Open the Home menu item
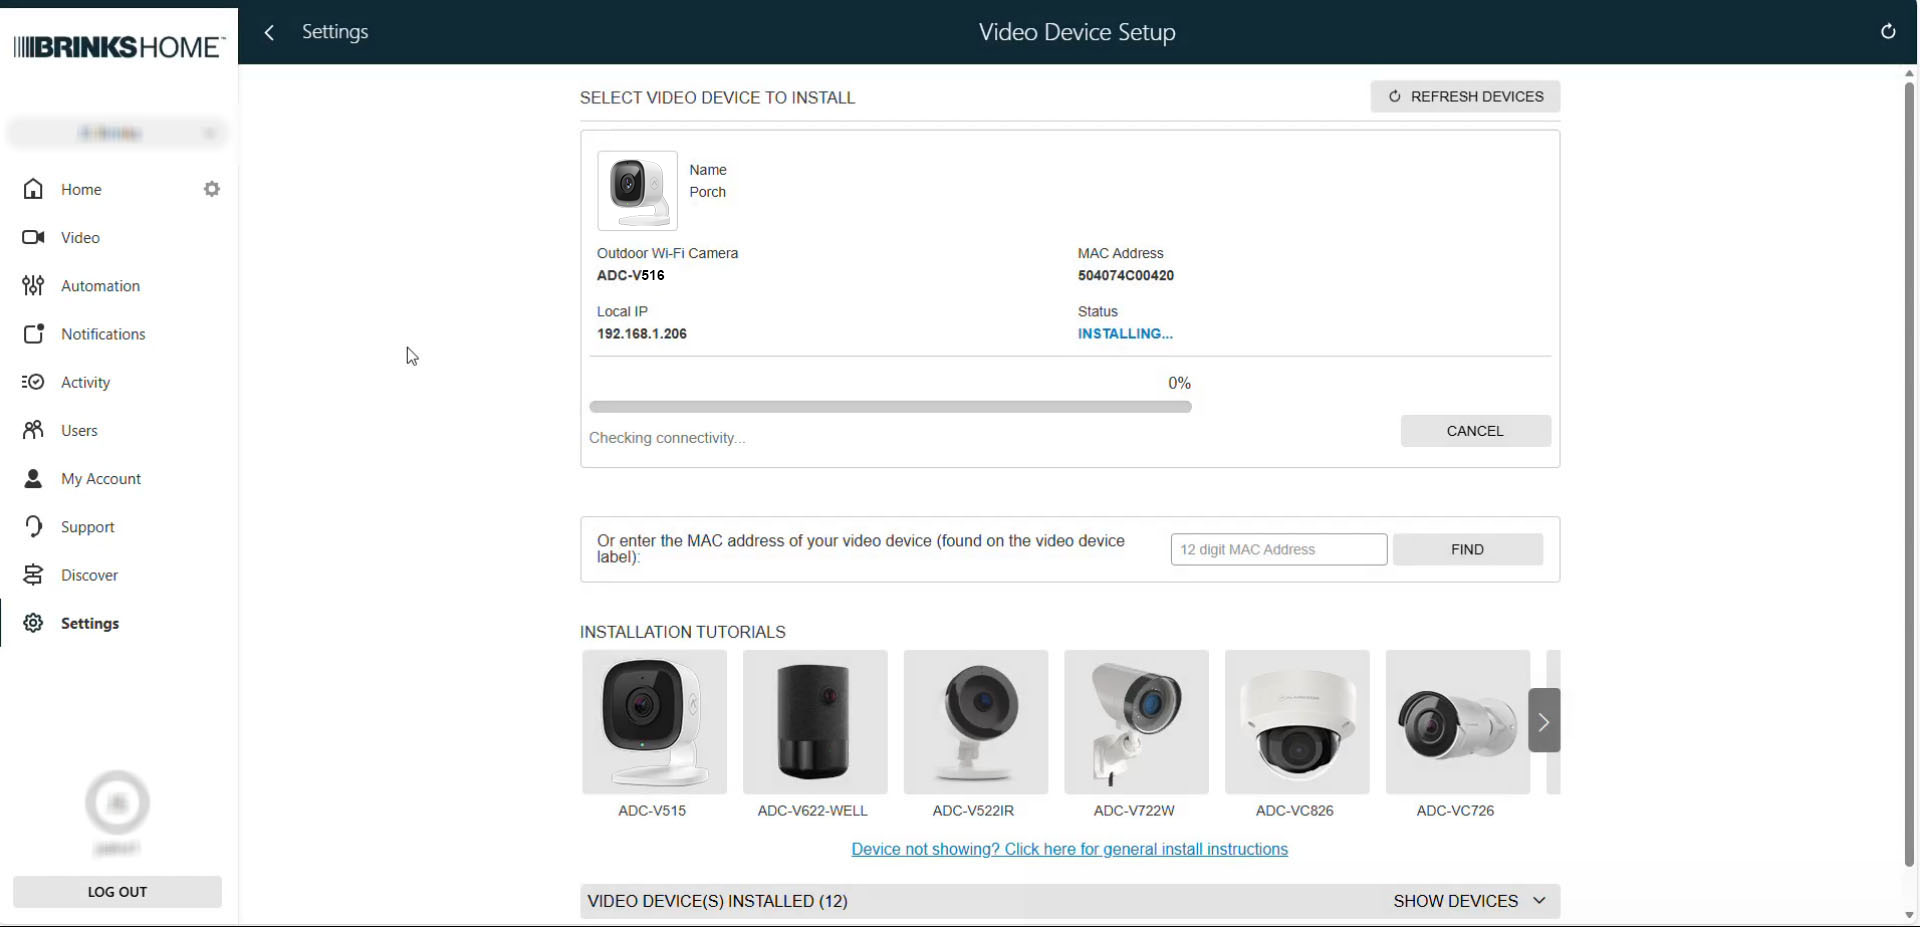 pyautogui.click(x=81, y=189)
